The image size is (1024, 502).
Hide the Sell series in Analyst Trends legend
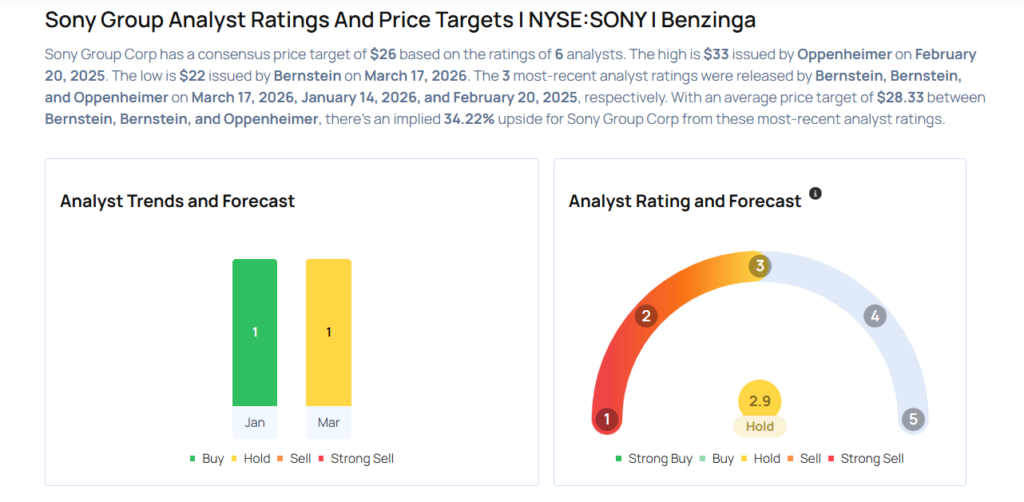(298, 458)
